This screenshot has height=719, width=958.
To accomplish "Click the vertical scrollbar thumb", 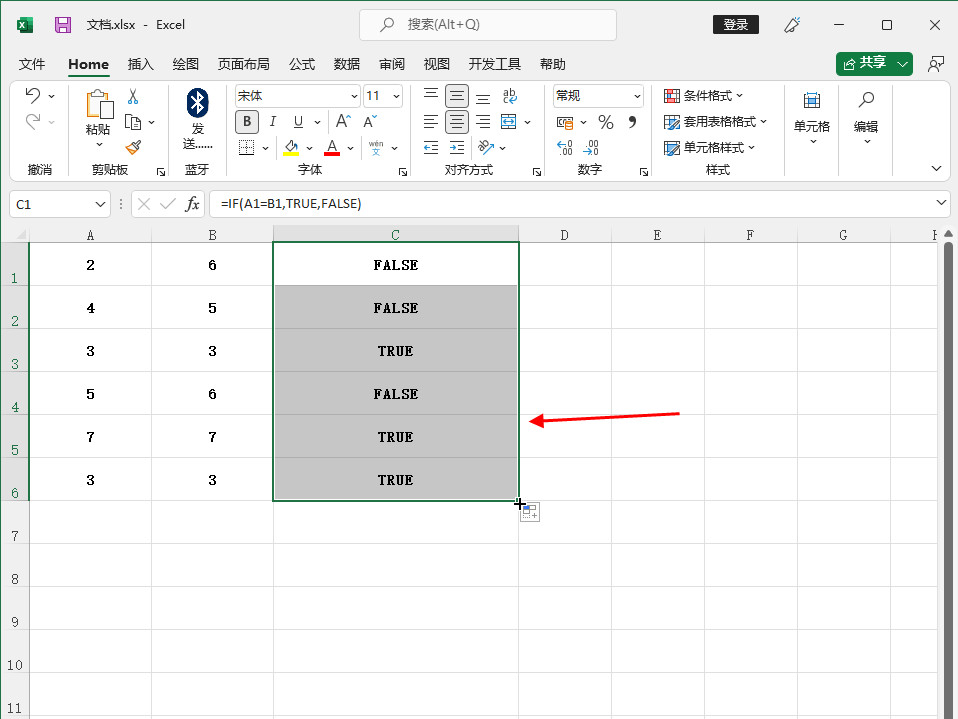I will pyautogui.click(x=948, y=479).
